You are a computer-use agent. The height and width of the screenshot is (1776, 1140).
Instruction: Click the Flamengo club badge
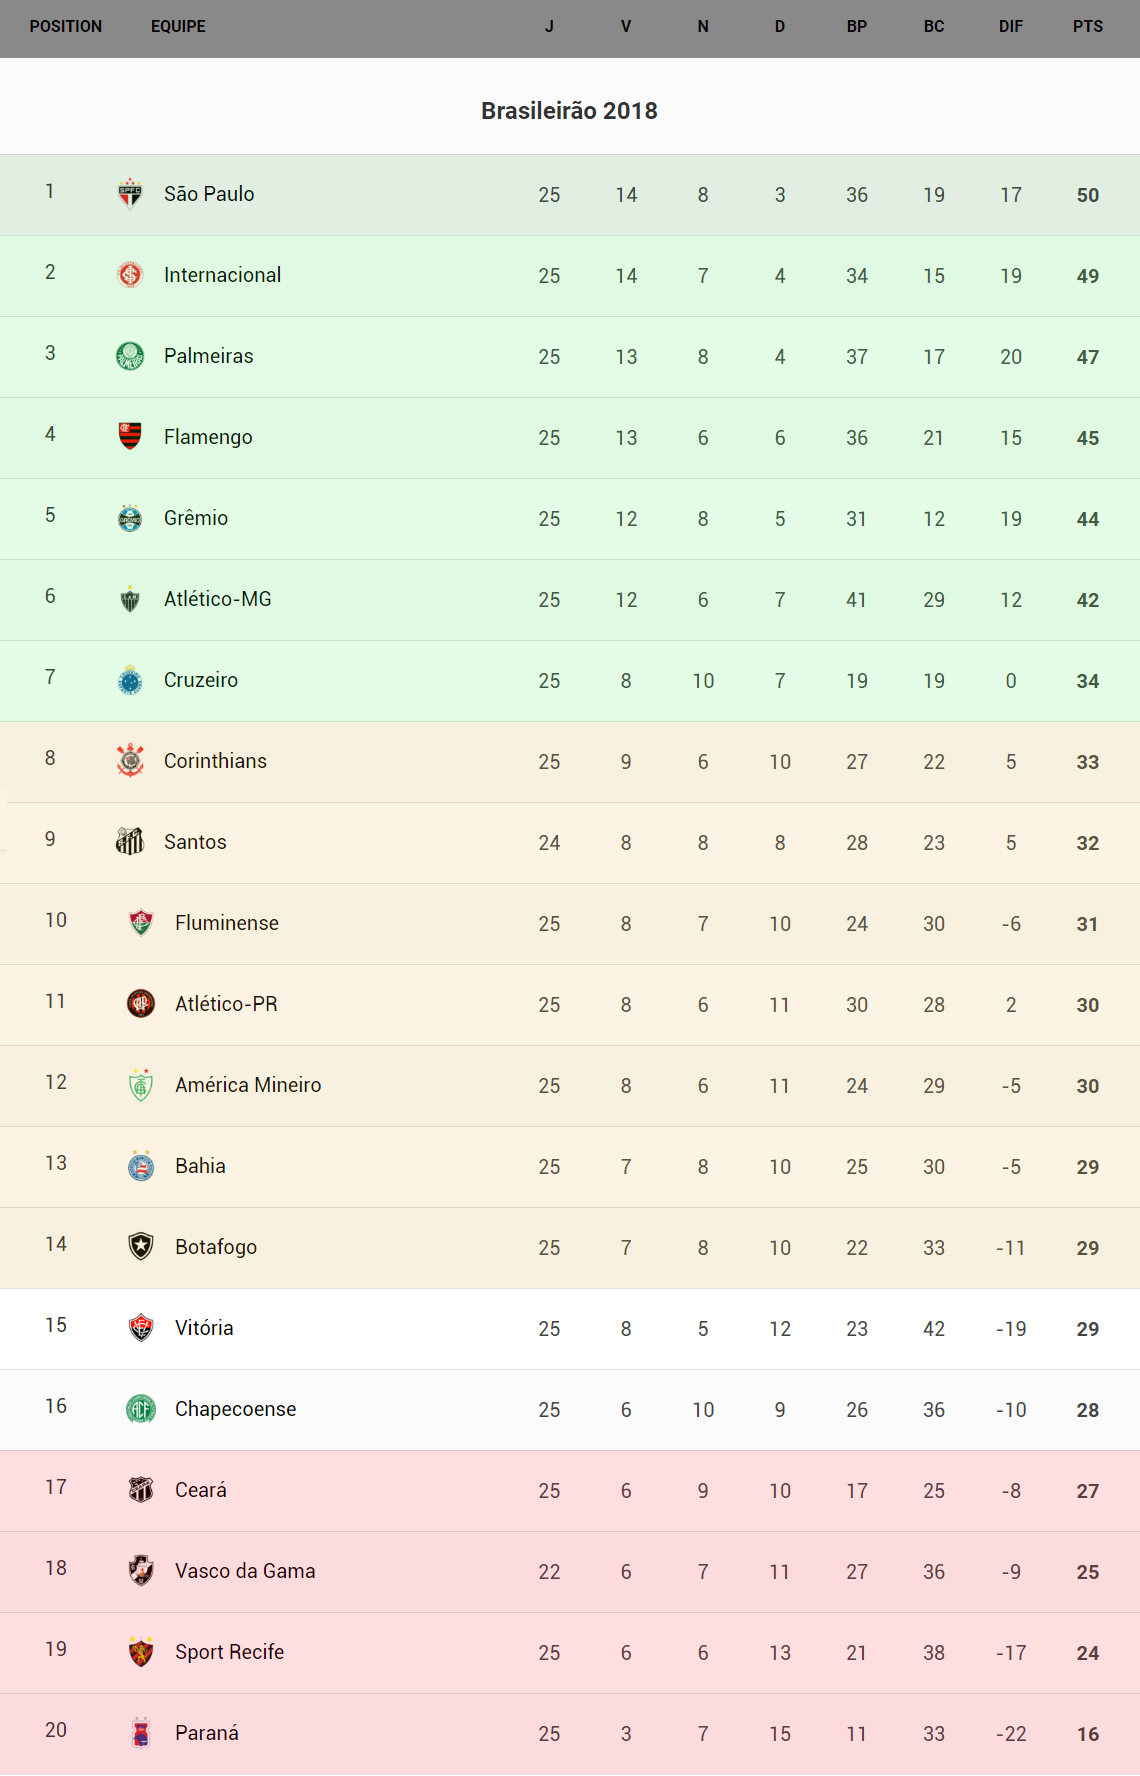[x=130, y=437]
